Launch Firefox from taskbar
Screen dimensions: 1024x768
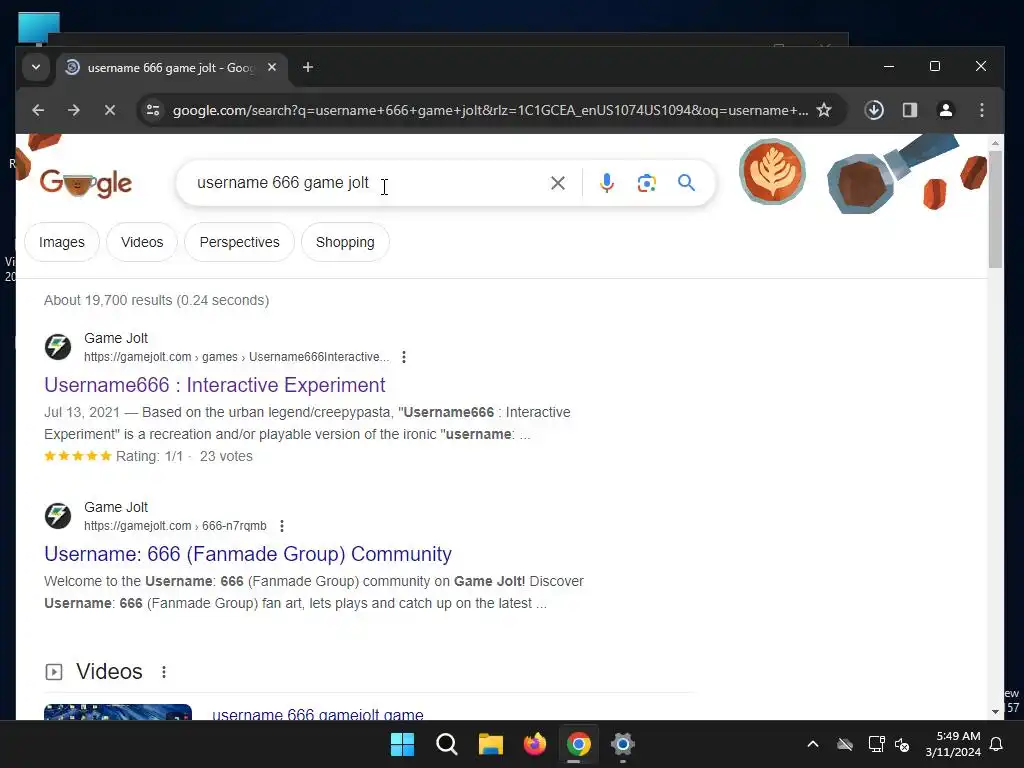535,744
